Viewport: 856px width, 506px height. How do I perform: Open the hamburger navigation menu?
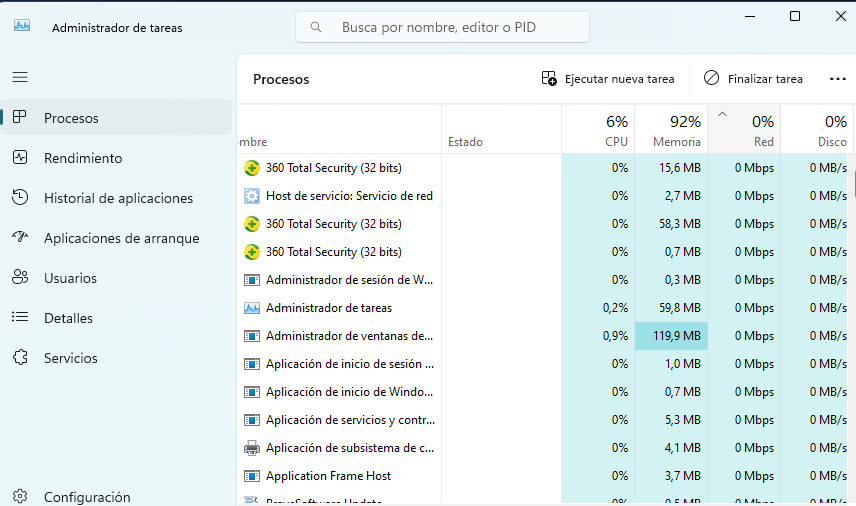pos(20,77)
